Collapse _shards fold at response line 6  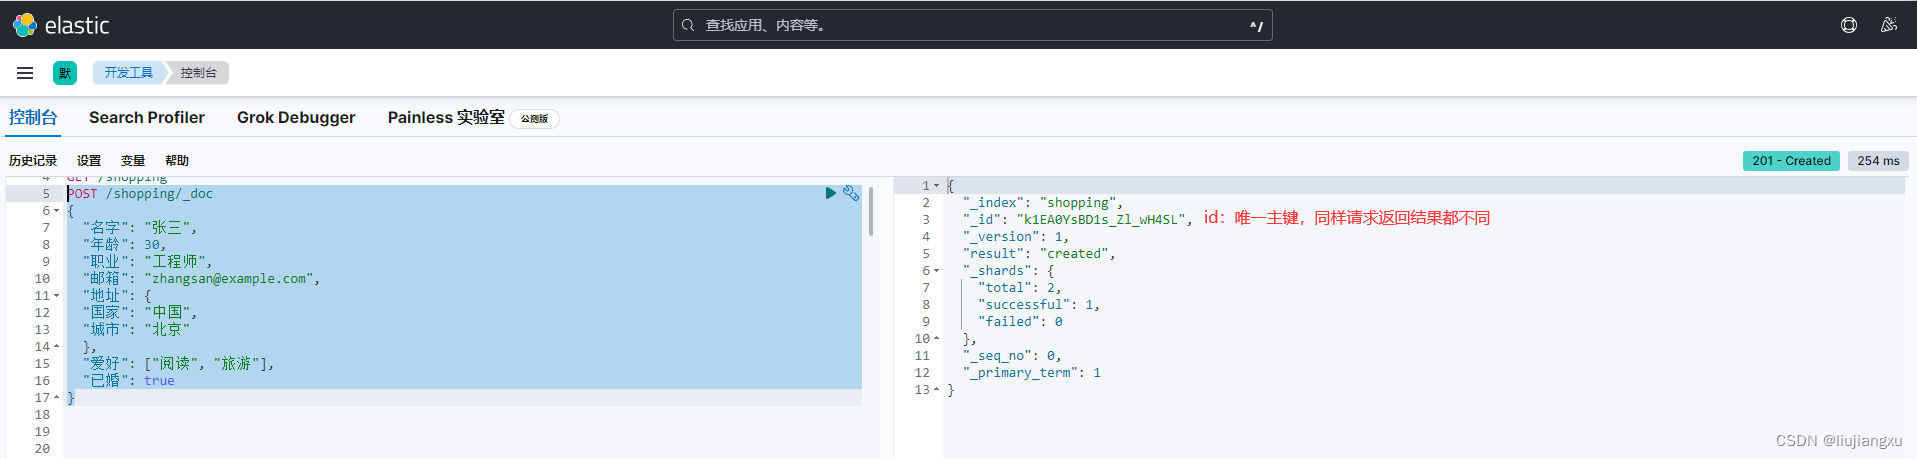937,271
